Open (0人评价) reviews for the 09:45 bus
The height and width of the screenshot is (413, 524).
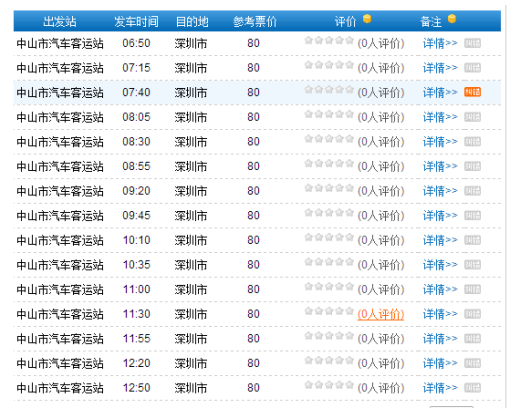pos(381,216)
